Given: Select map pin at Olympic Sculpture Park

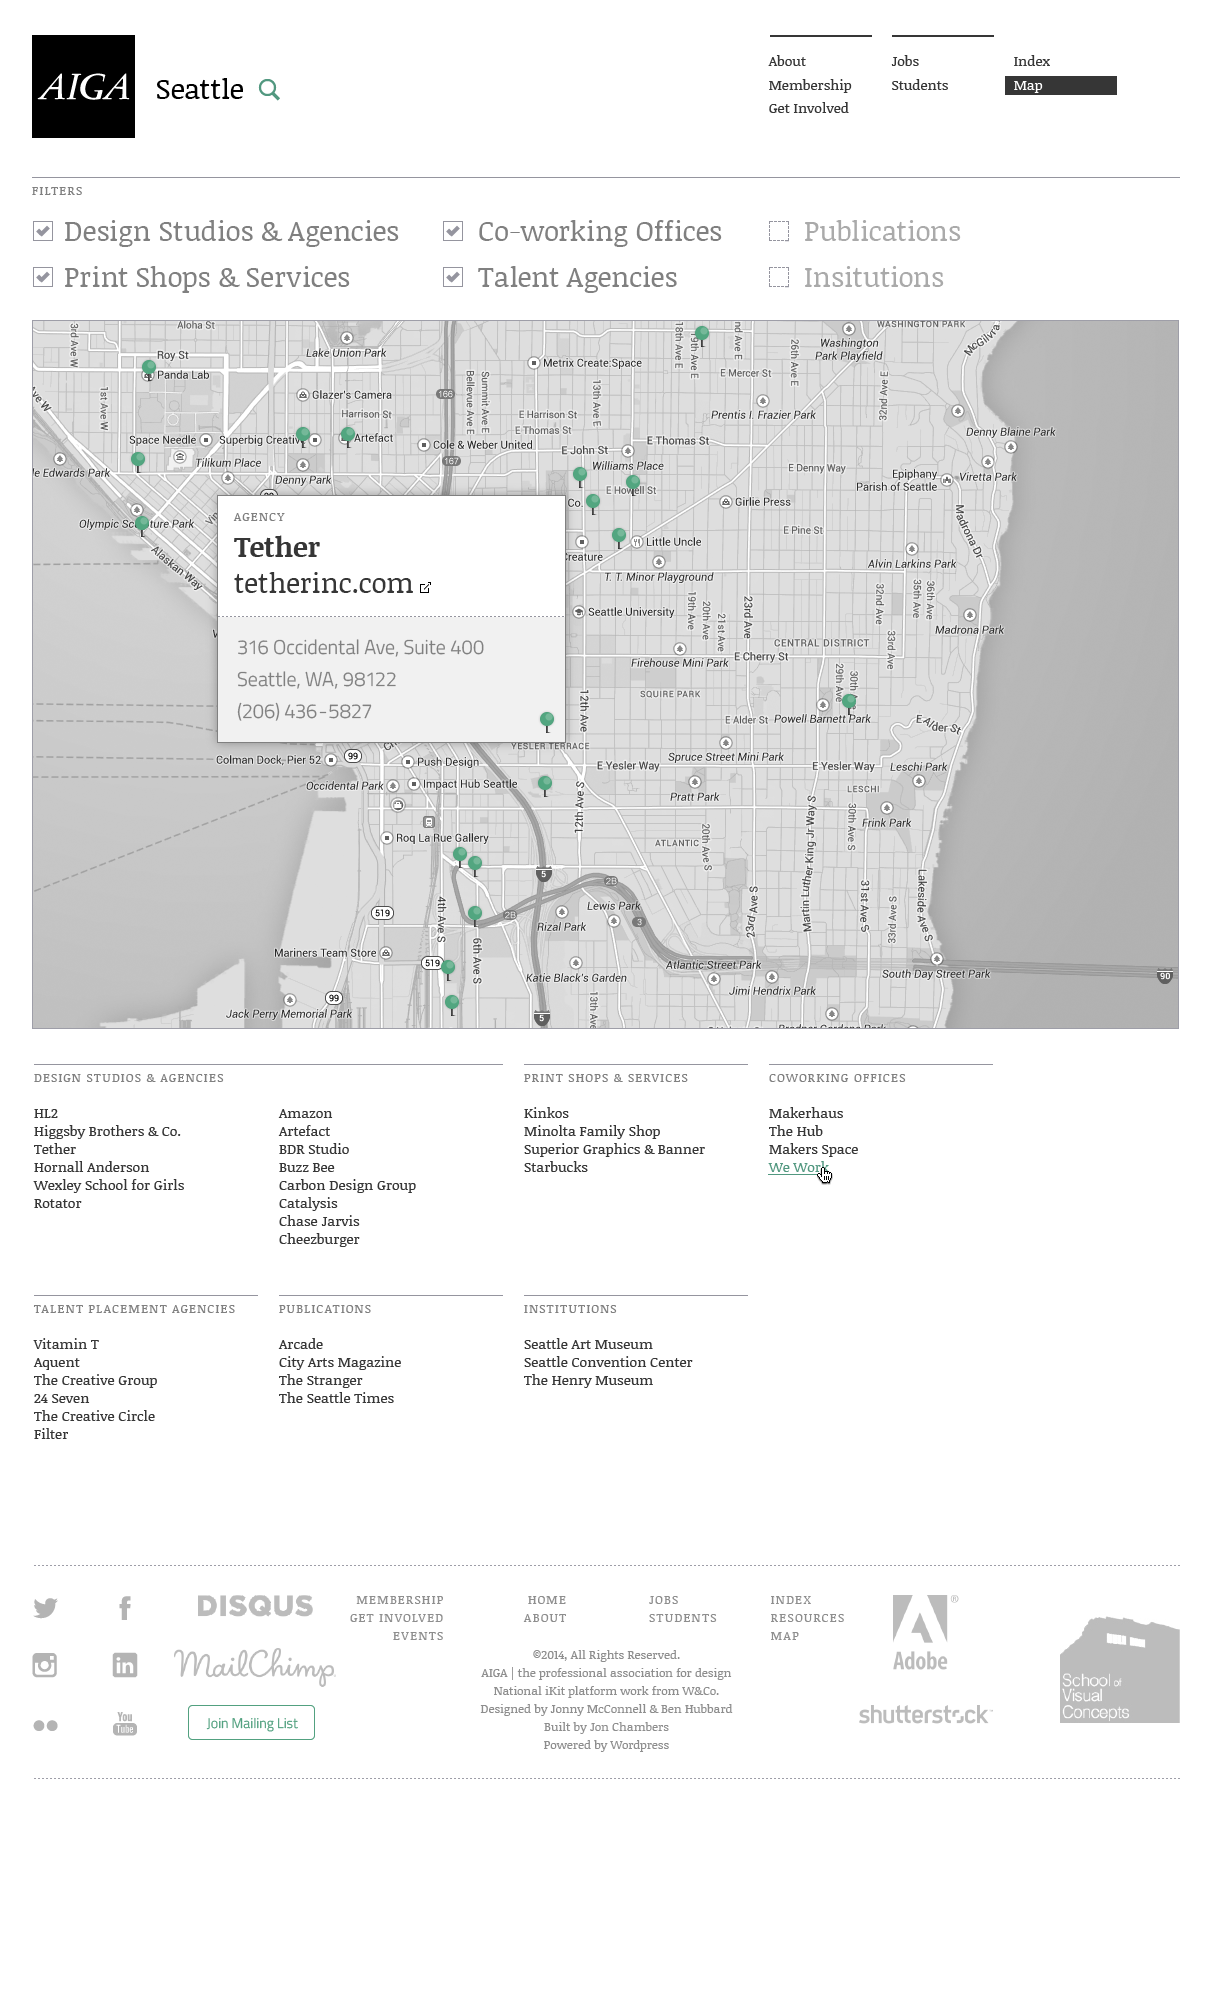Looking at the screenshot, I should [x=142, y=526].
